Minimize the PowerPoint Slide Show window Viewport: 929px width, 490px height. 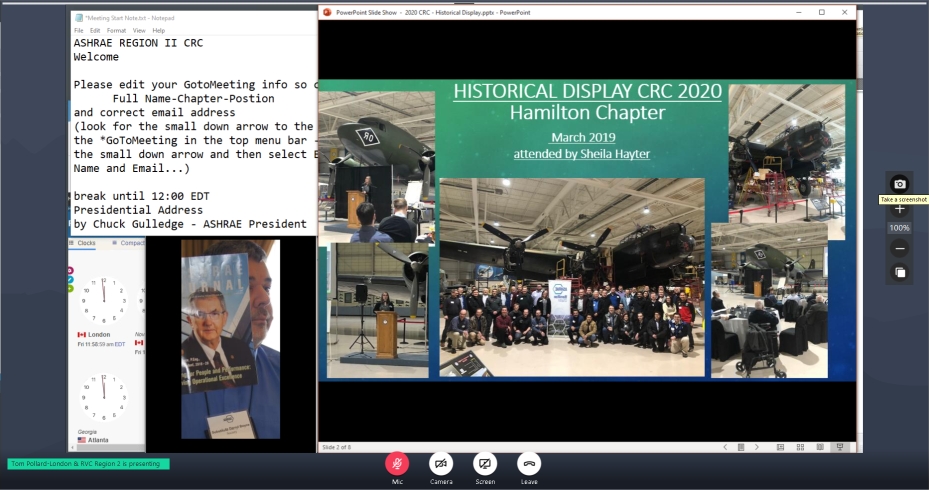click(x=800, y=12)
